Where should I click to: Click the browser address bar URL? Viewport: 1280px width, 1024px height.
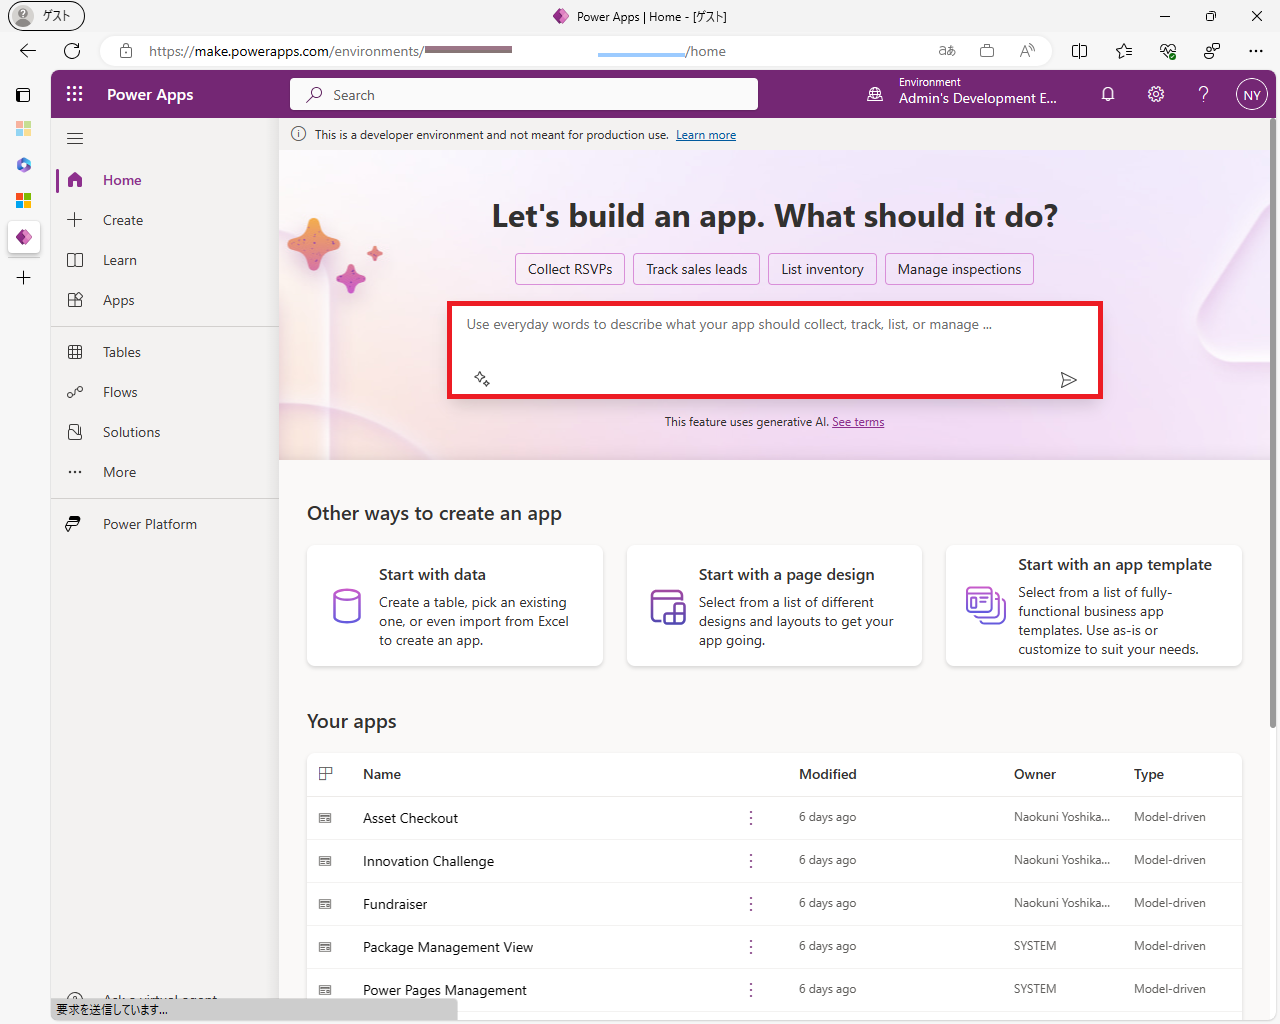coord(437,51)
